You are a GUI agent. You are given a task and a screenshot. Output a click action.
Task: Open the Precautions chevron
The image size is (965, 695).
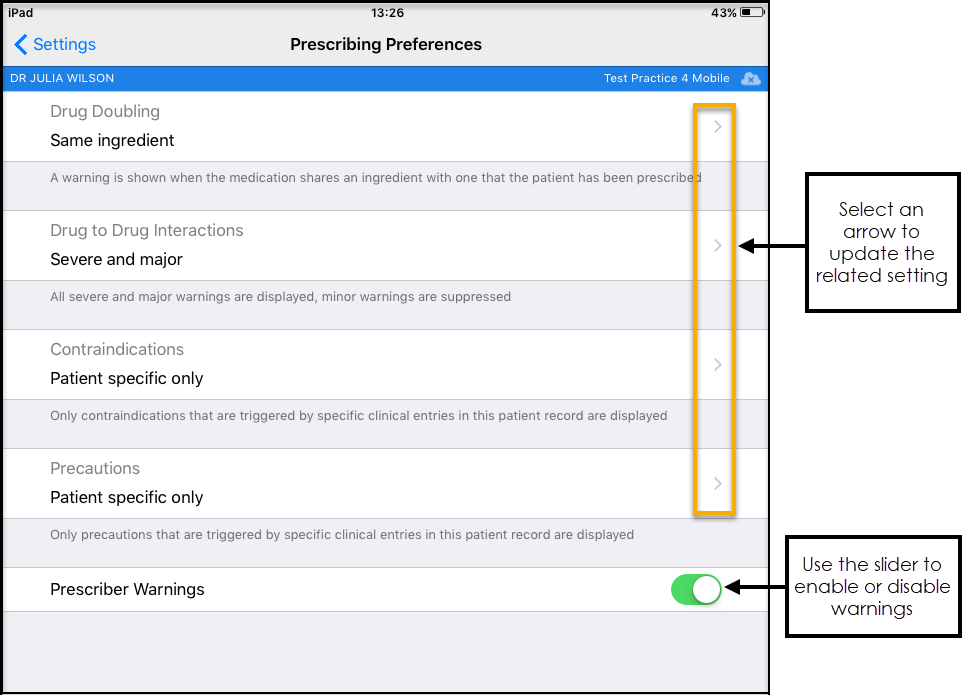(717, 483)
